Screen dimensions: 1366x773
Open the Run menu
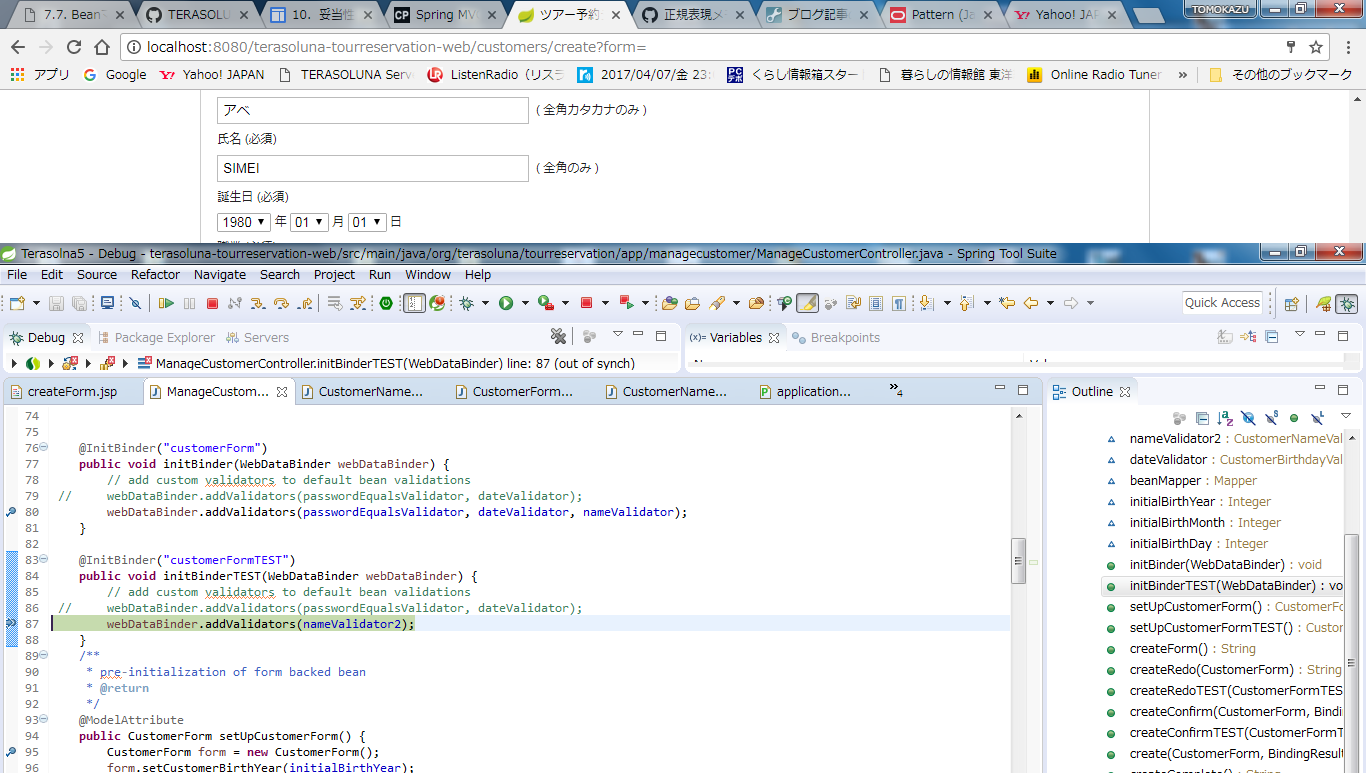[x=380, y=274]
